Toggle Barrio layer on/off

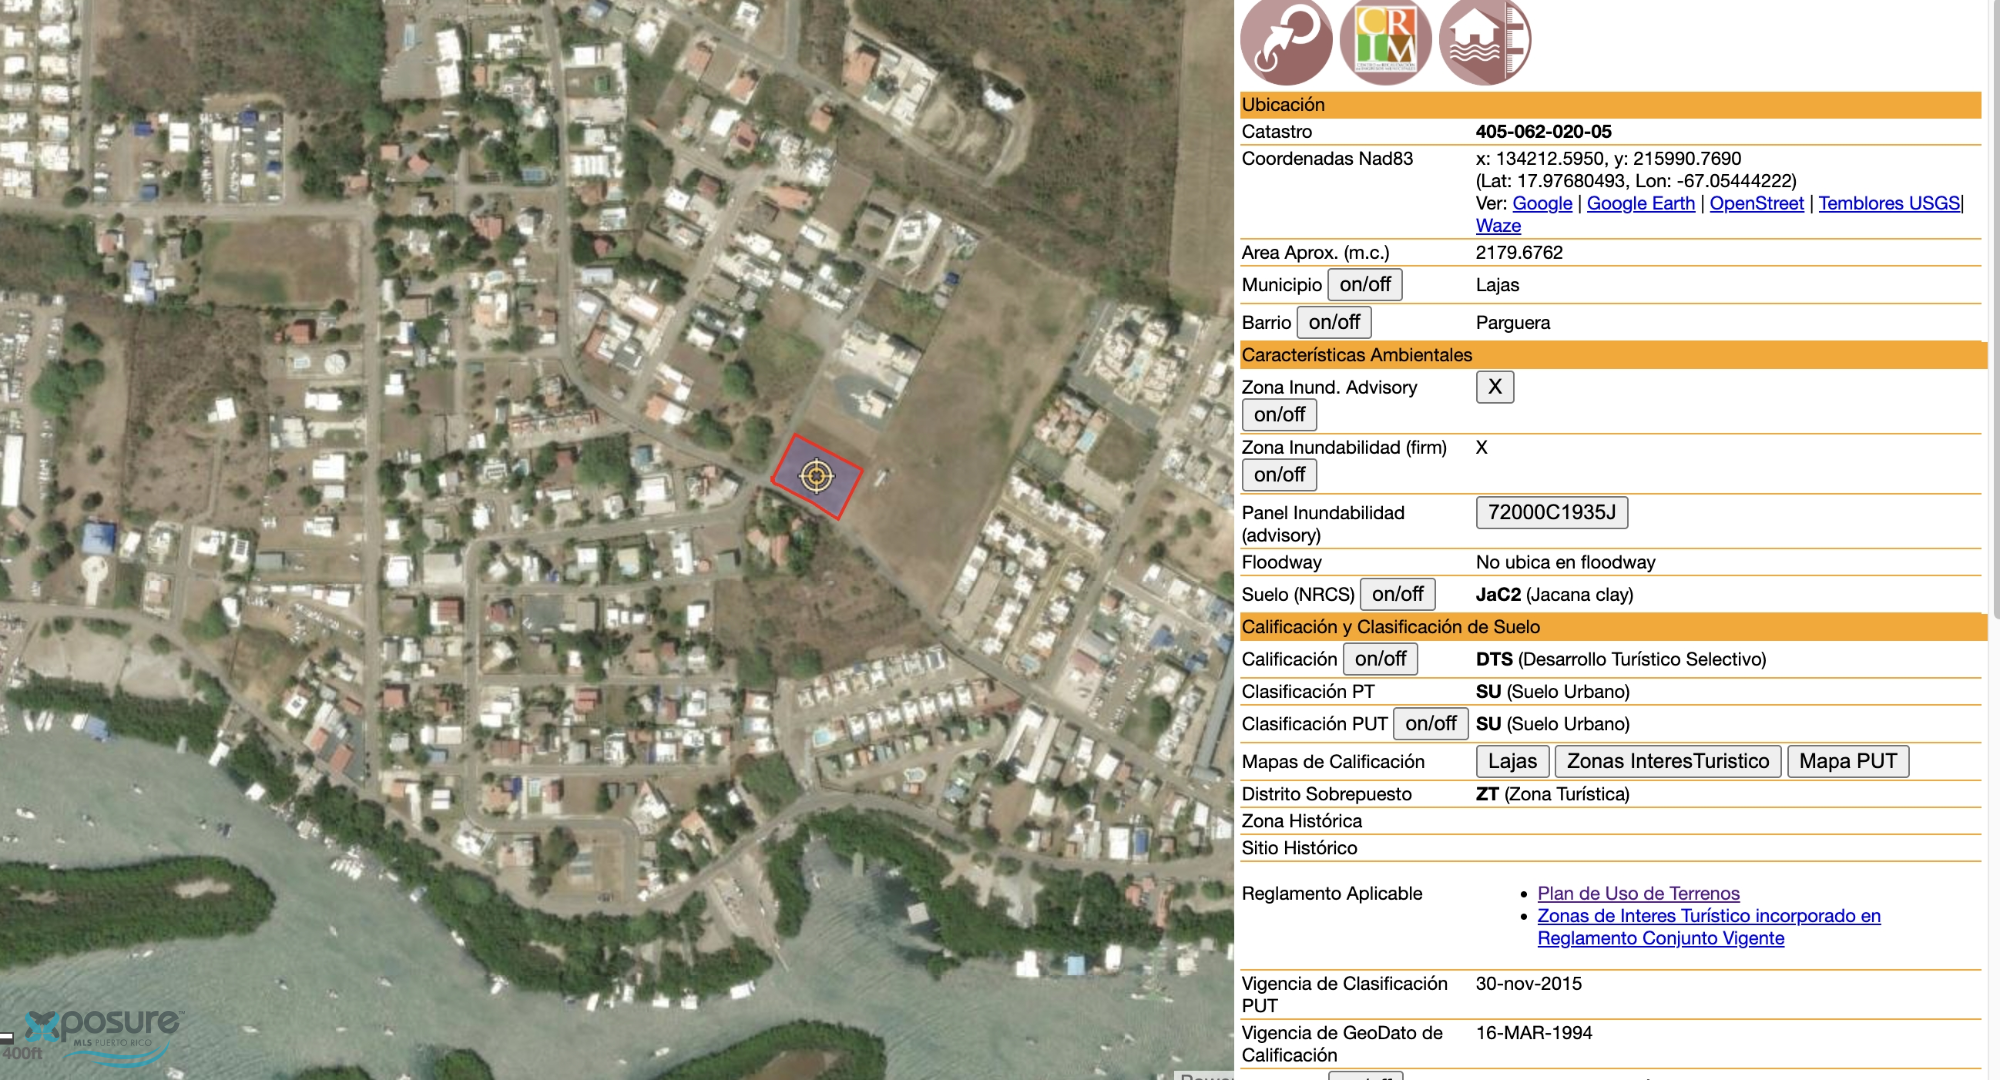click(x=1333, y=323)
